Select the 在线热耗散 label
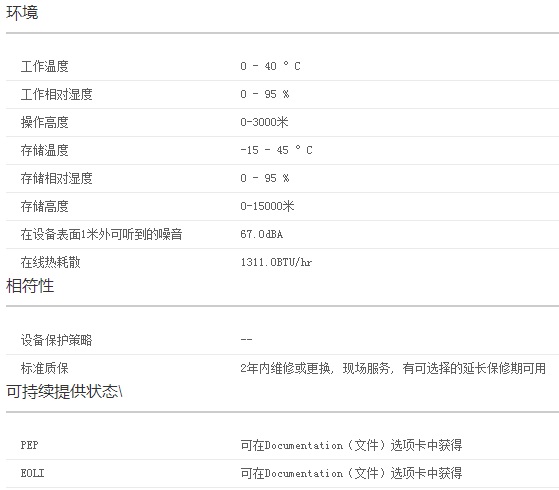559x490 pixels. click(51, 262)
